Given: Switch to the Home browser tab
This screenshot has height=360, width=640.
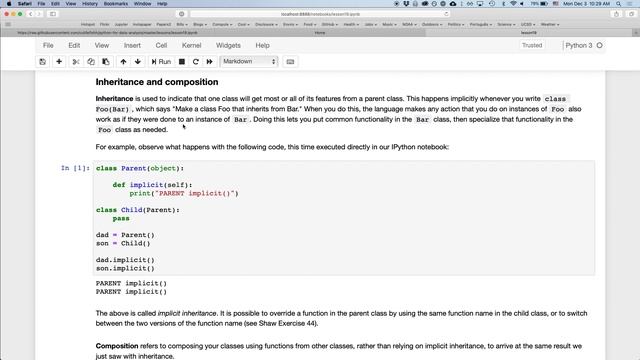Looking at the screenshot, I should point(320,33).
